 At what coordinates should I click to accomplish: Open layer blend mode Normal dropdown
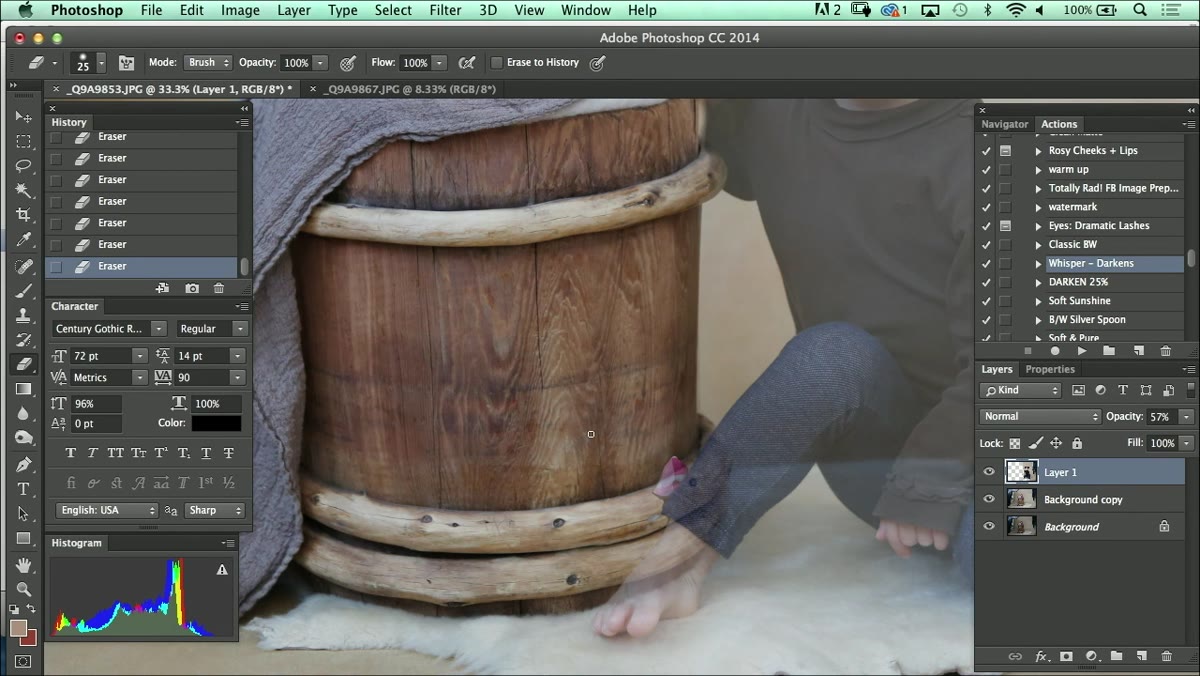click(1040, 416)
